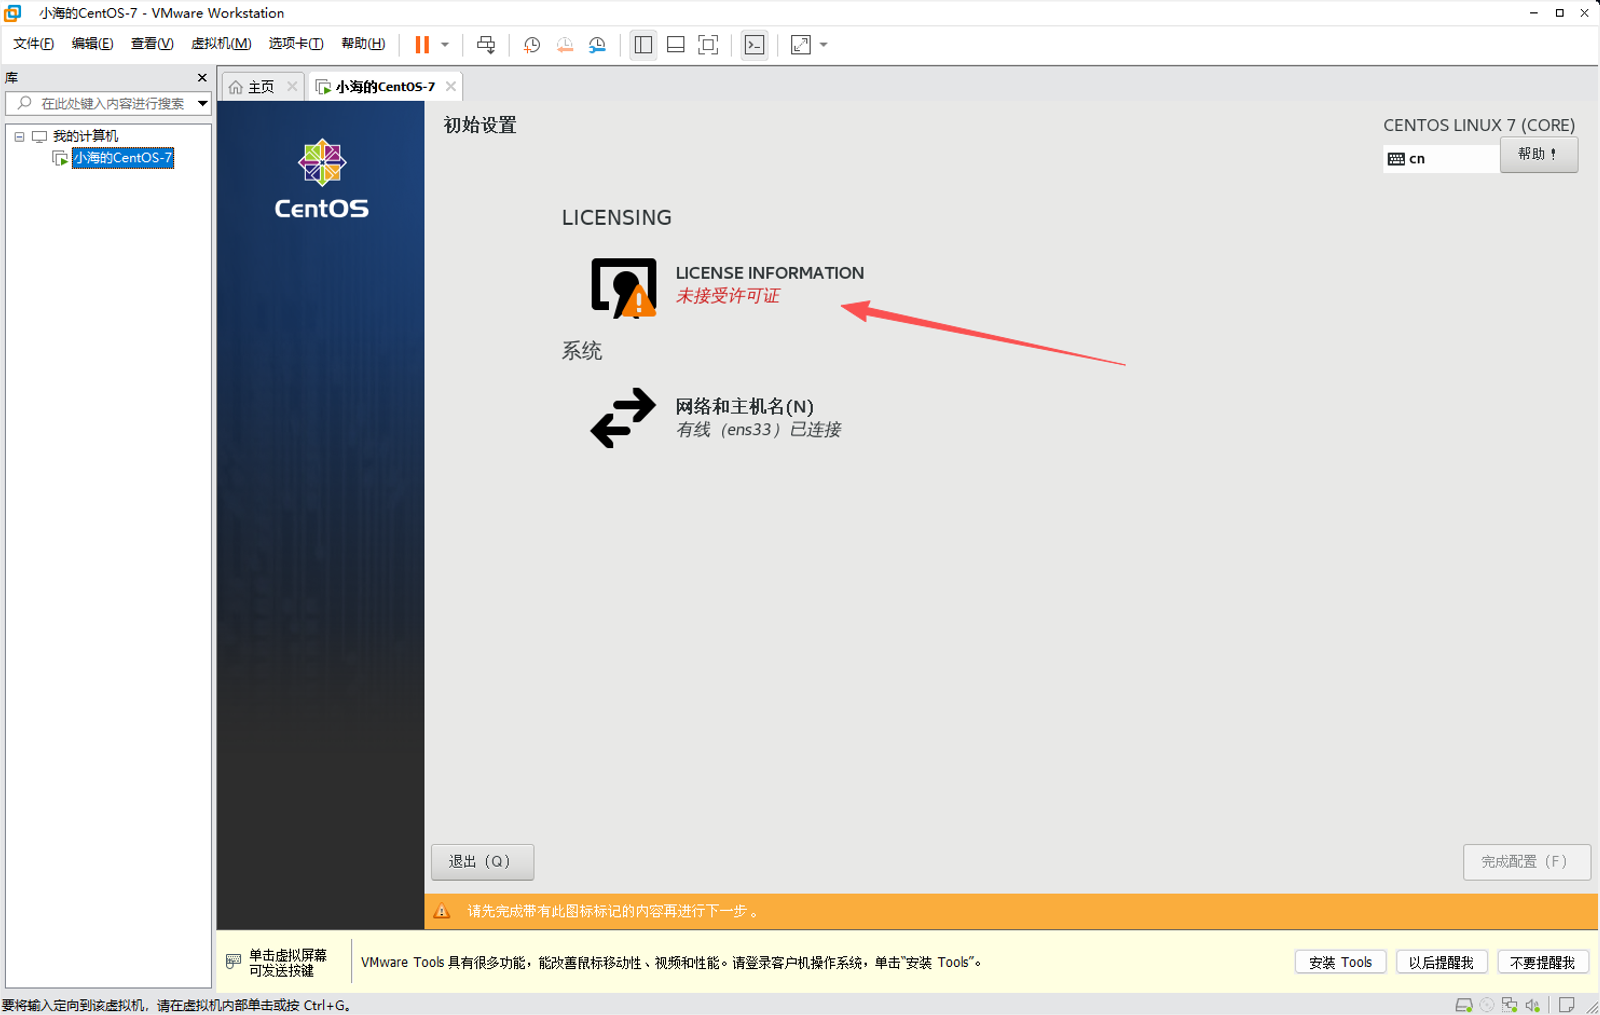
Task: Click the 不要提醒我 button
Action: click(1542, 962)
